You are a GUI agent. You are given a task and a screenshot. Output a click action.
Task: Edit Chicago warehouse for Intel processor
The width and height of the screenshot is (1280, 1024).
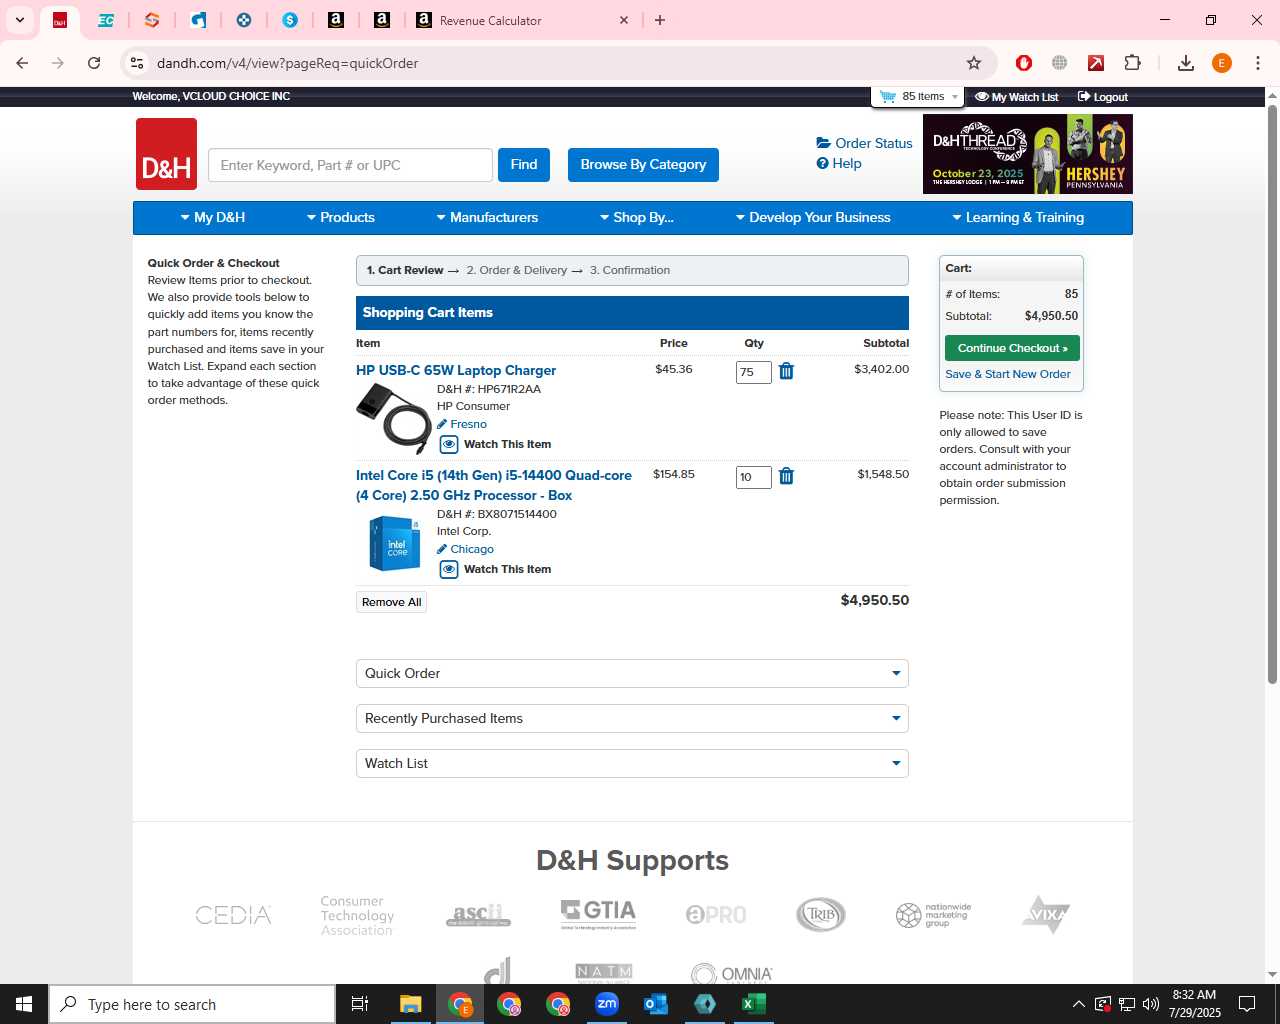(x=466, y=549)
